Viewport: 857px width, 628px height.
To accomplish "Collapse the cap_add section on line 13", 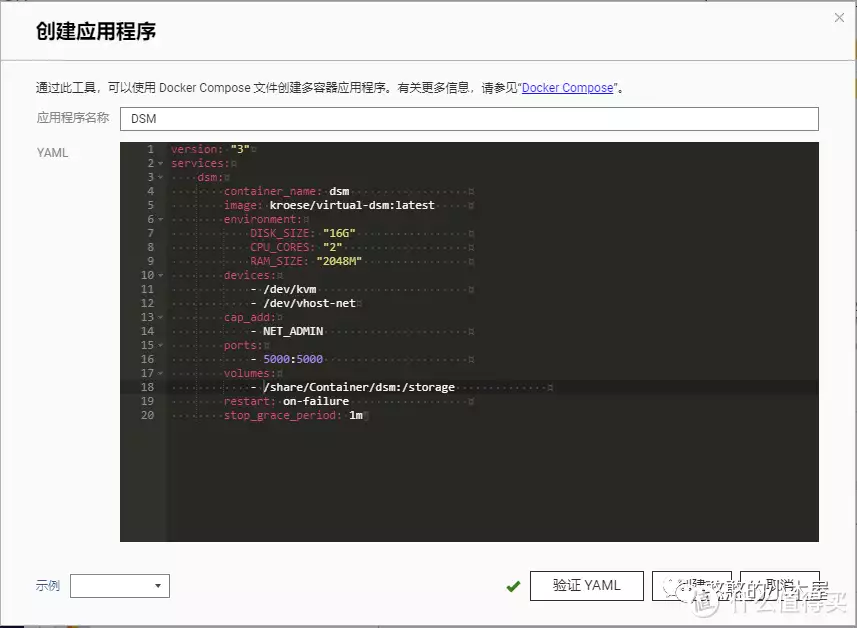I will pos(161,318).
